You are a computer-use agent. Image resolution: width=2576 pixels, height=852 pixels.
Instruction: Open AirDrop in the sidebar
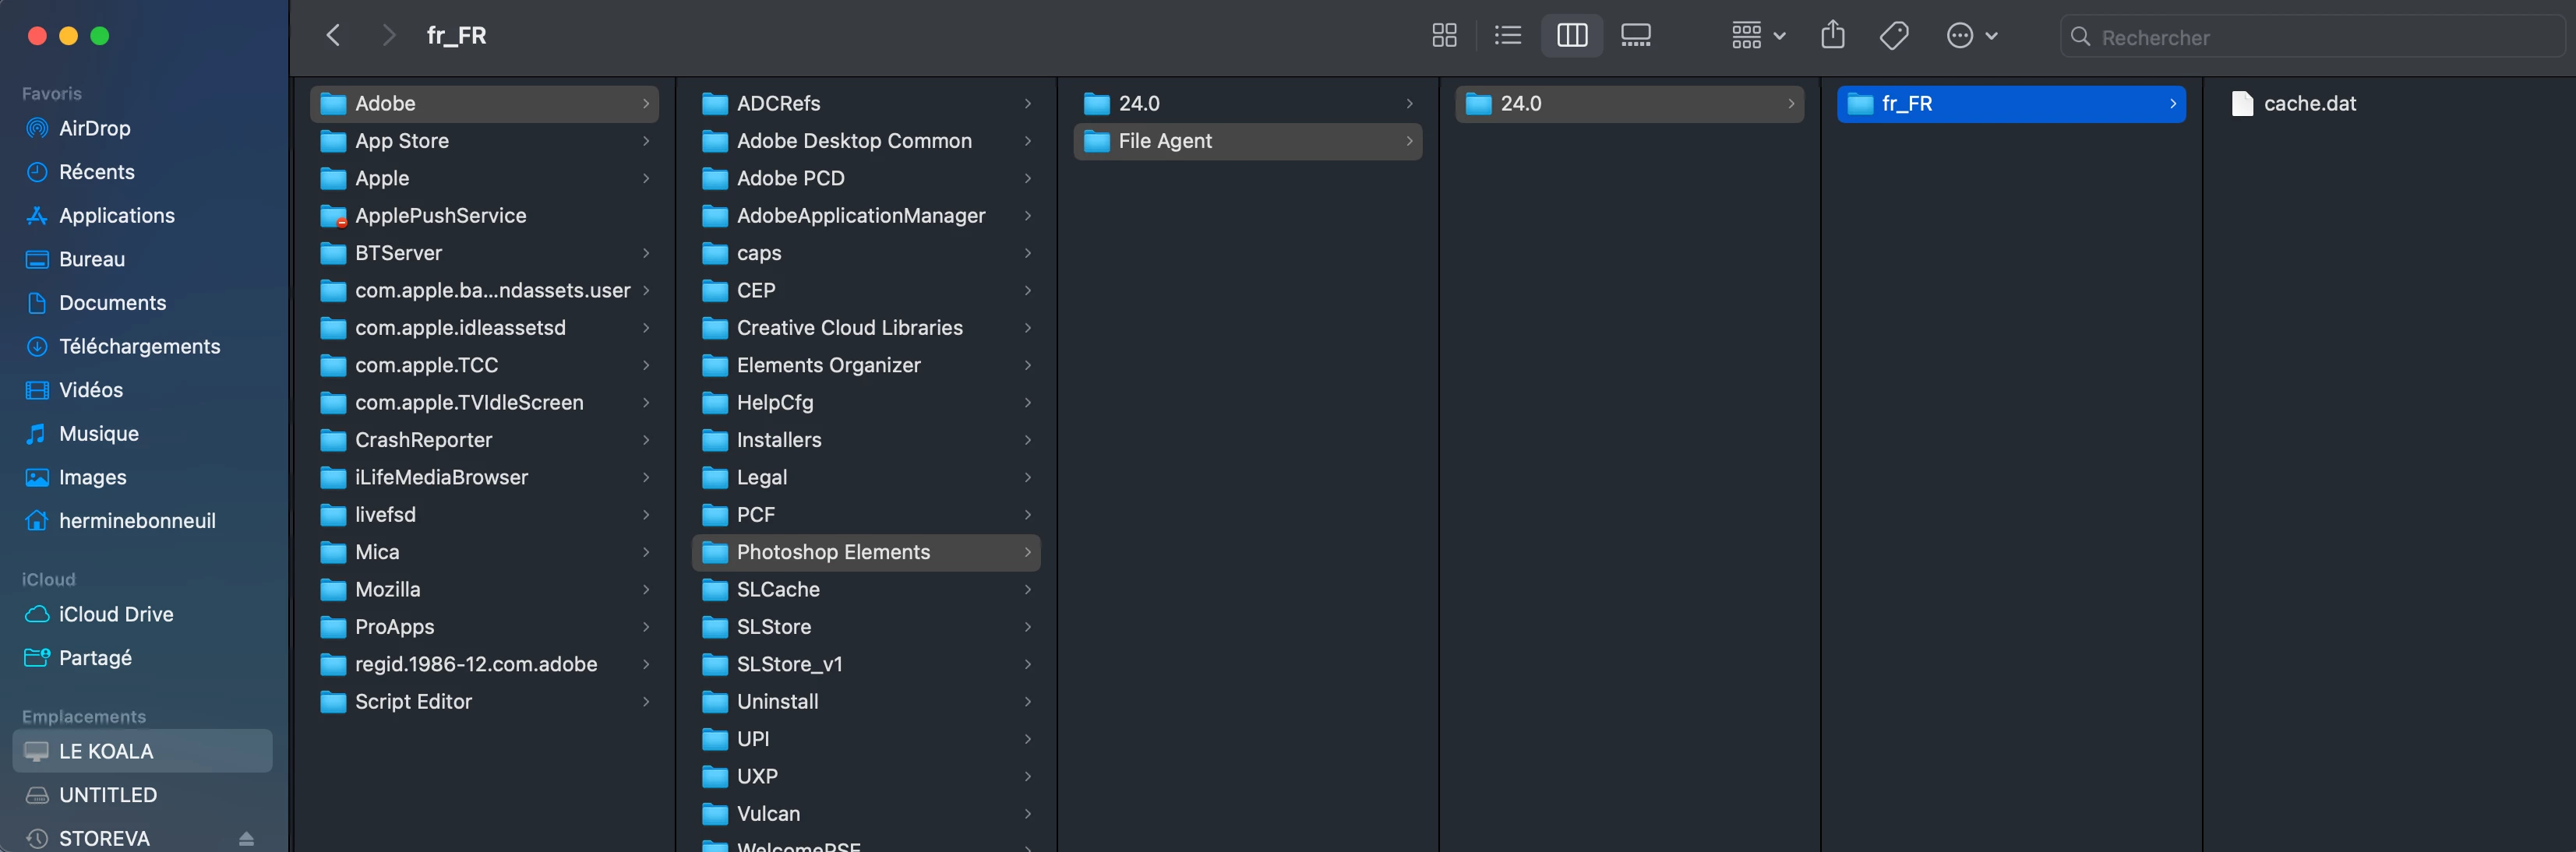pyautogui.click(x=94, y=128)
